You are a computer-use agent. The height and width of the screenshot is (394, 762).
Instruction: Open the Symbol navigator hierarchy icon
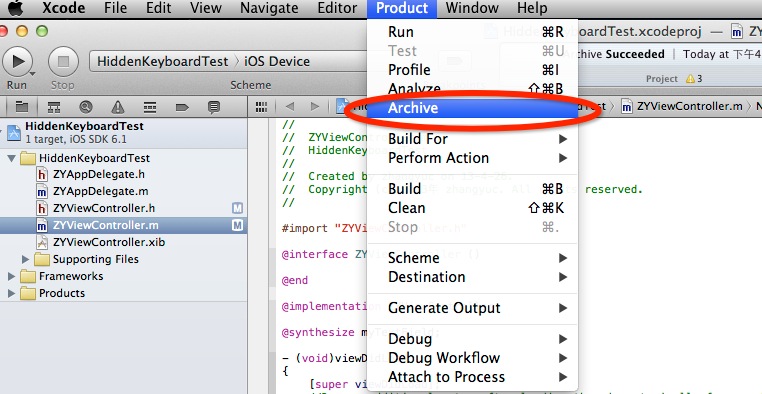53,107
